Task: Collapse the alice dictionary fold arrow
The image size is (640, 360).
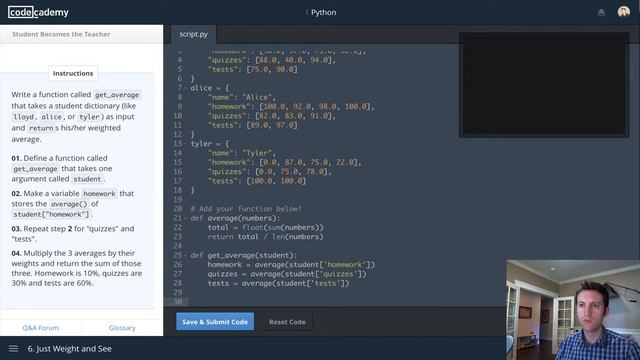Action: click(186, 88)
